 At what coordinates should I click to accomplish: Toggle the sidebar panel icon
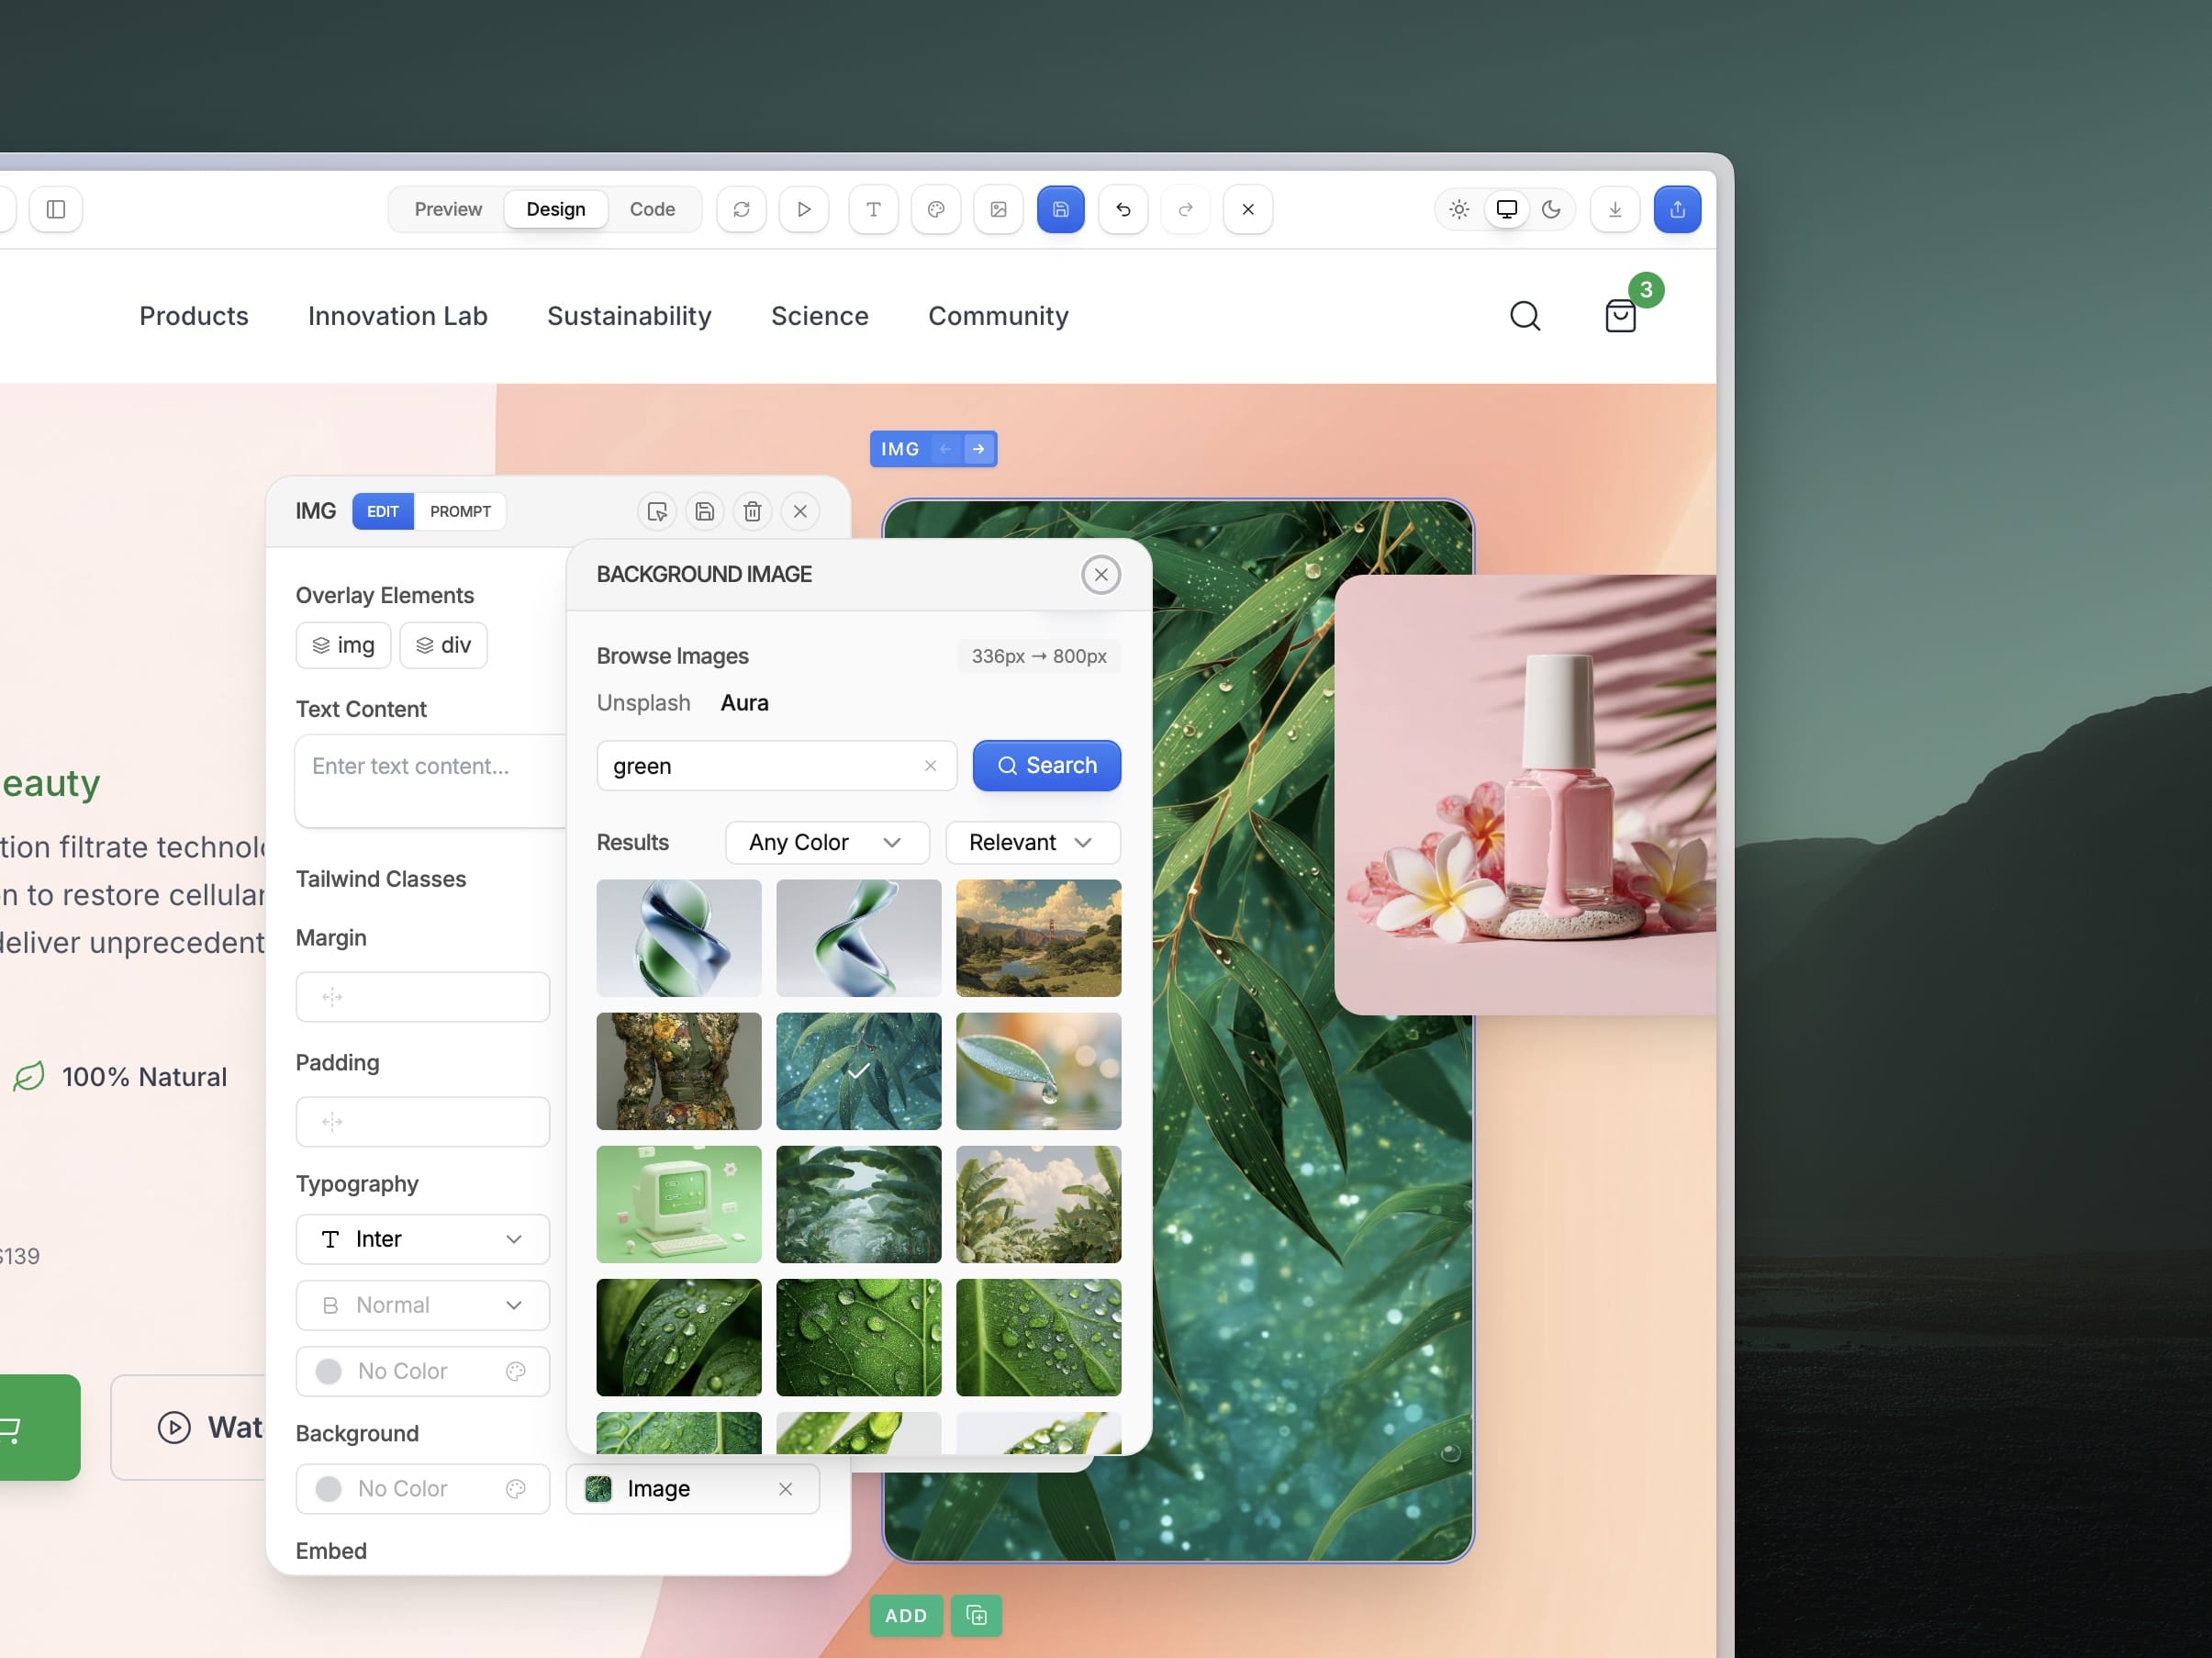(x=56, y=209)
